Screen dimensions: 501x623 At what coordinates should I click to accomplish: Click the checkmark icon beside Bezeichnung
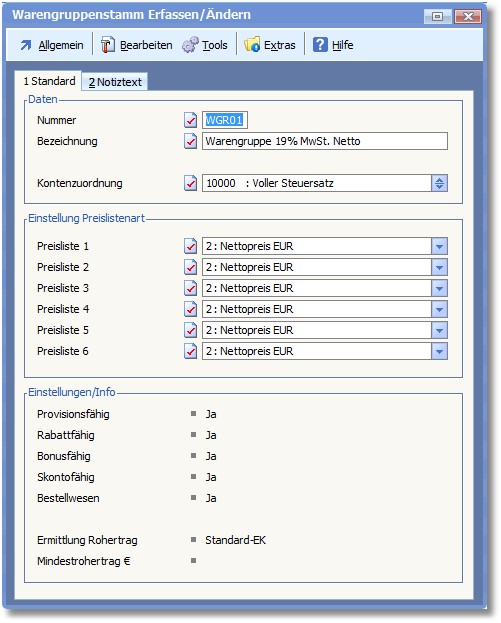tap(190, 141)
